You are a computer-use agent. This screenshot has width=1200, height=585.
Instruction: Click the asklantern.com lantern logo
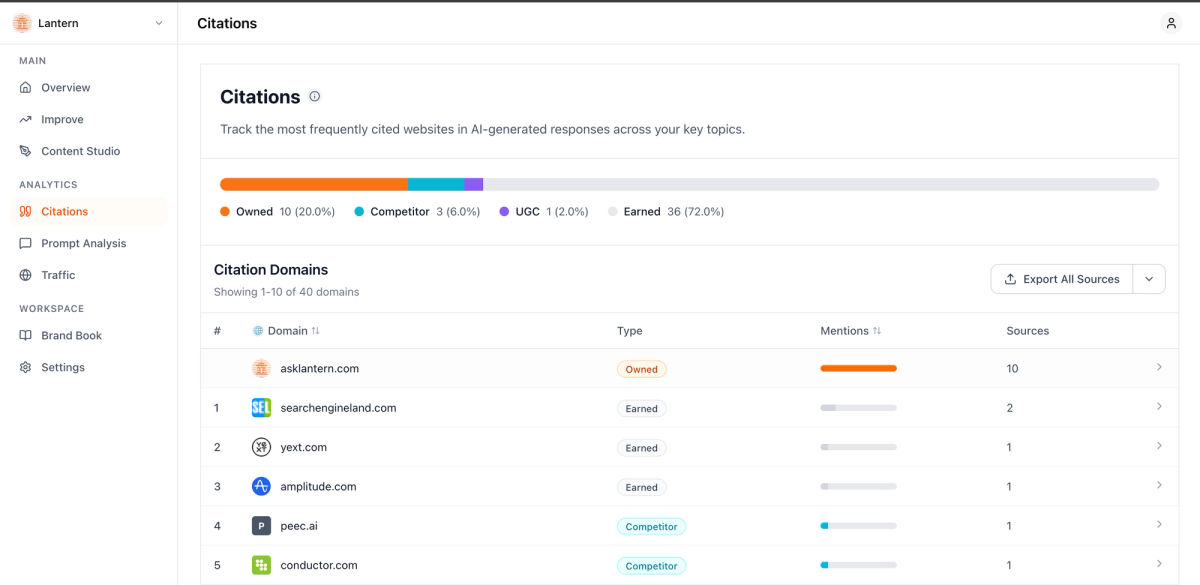pyautogui.click(x=261, y=368)
